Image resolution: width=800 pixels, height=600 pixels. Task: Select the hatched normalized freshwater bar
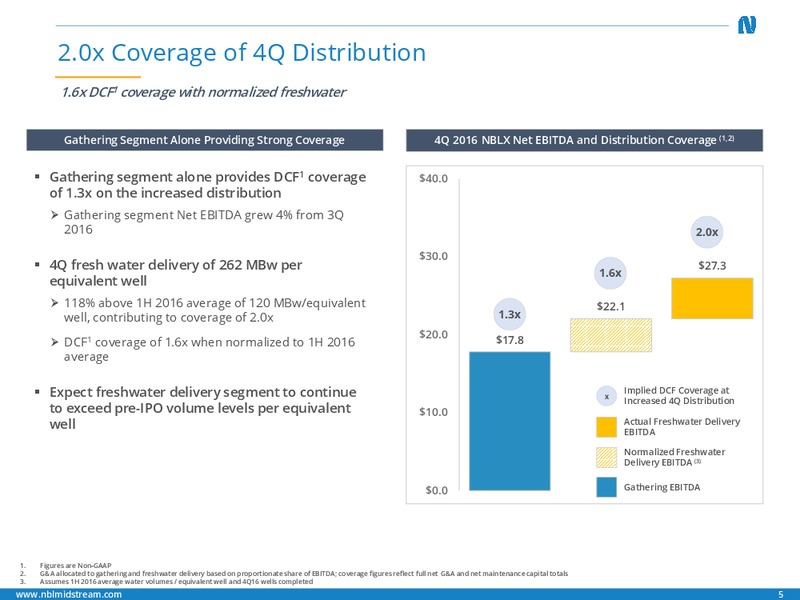(x=611, y=335)
